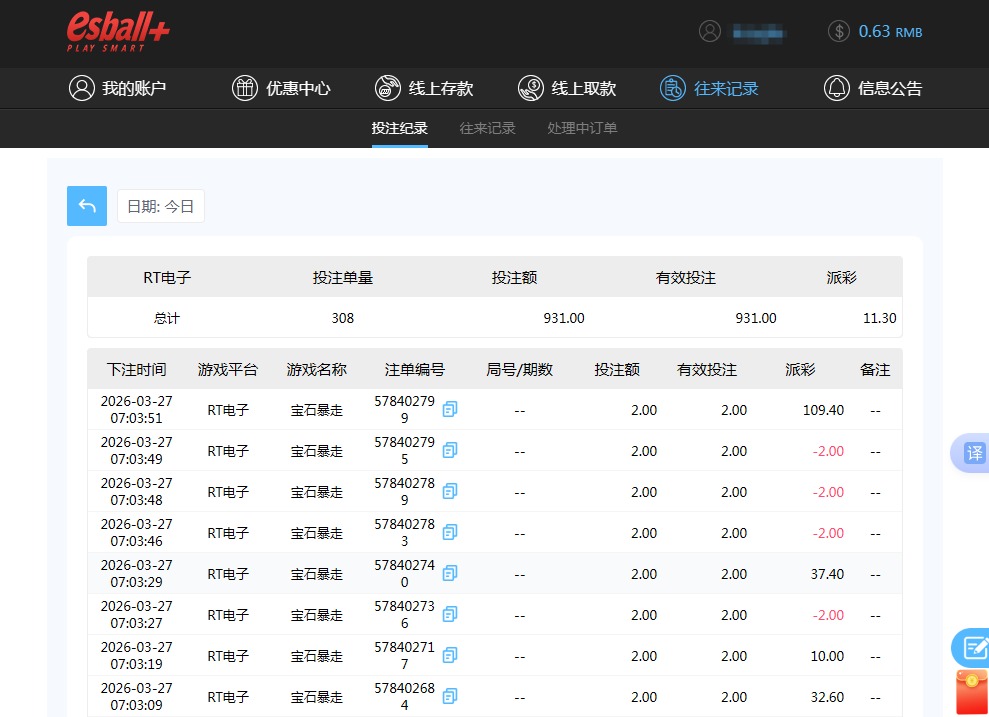Click the 优惠中心 promotions icon
989x717 pixels.
[245, 88]
